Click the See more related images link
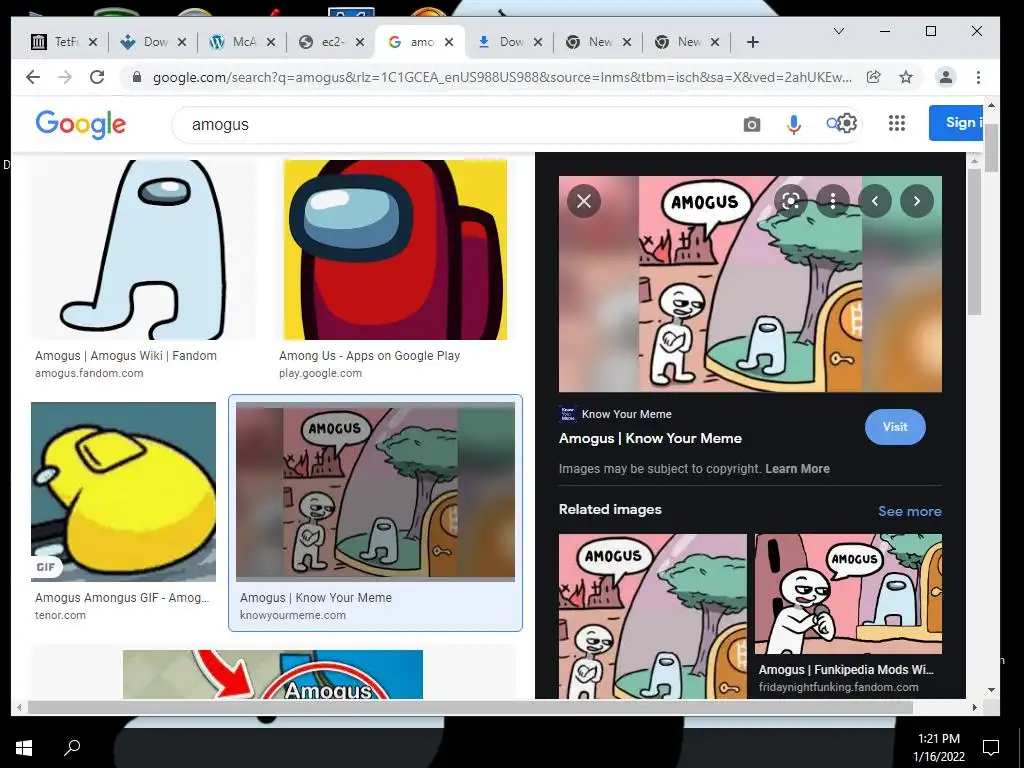Image resolution: width=1024 pixels, height=768 pixels. coord(910,511)
